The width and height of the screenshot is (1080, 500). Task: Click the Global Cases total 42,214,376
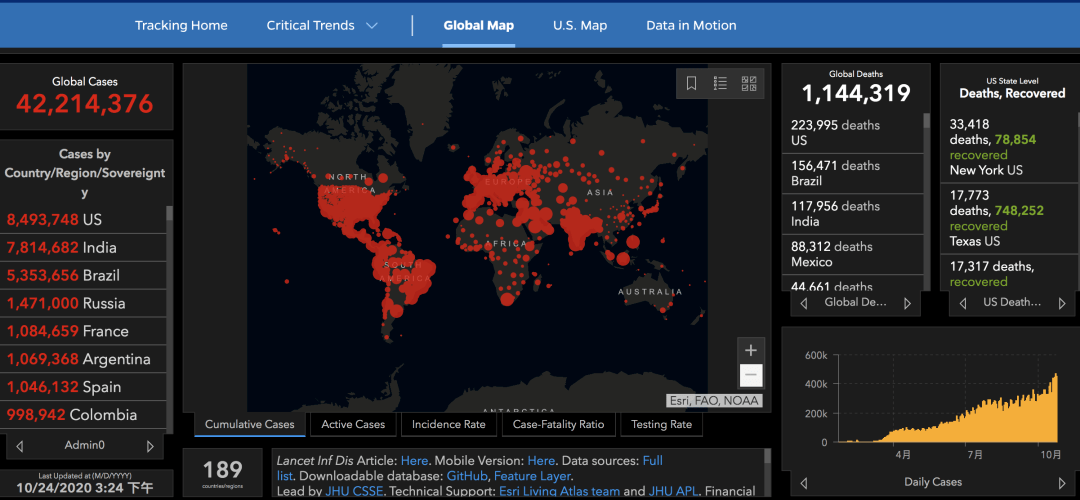coord(85,104)
